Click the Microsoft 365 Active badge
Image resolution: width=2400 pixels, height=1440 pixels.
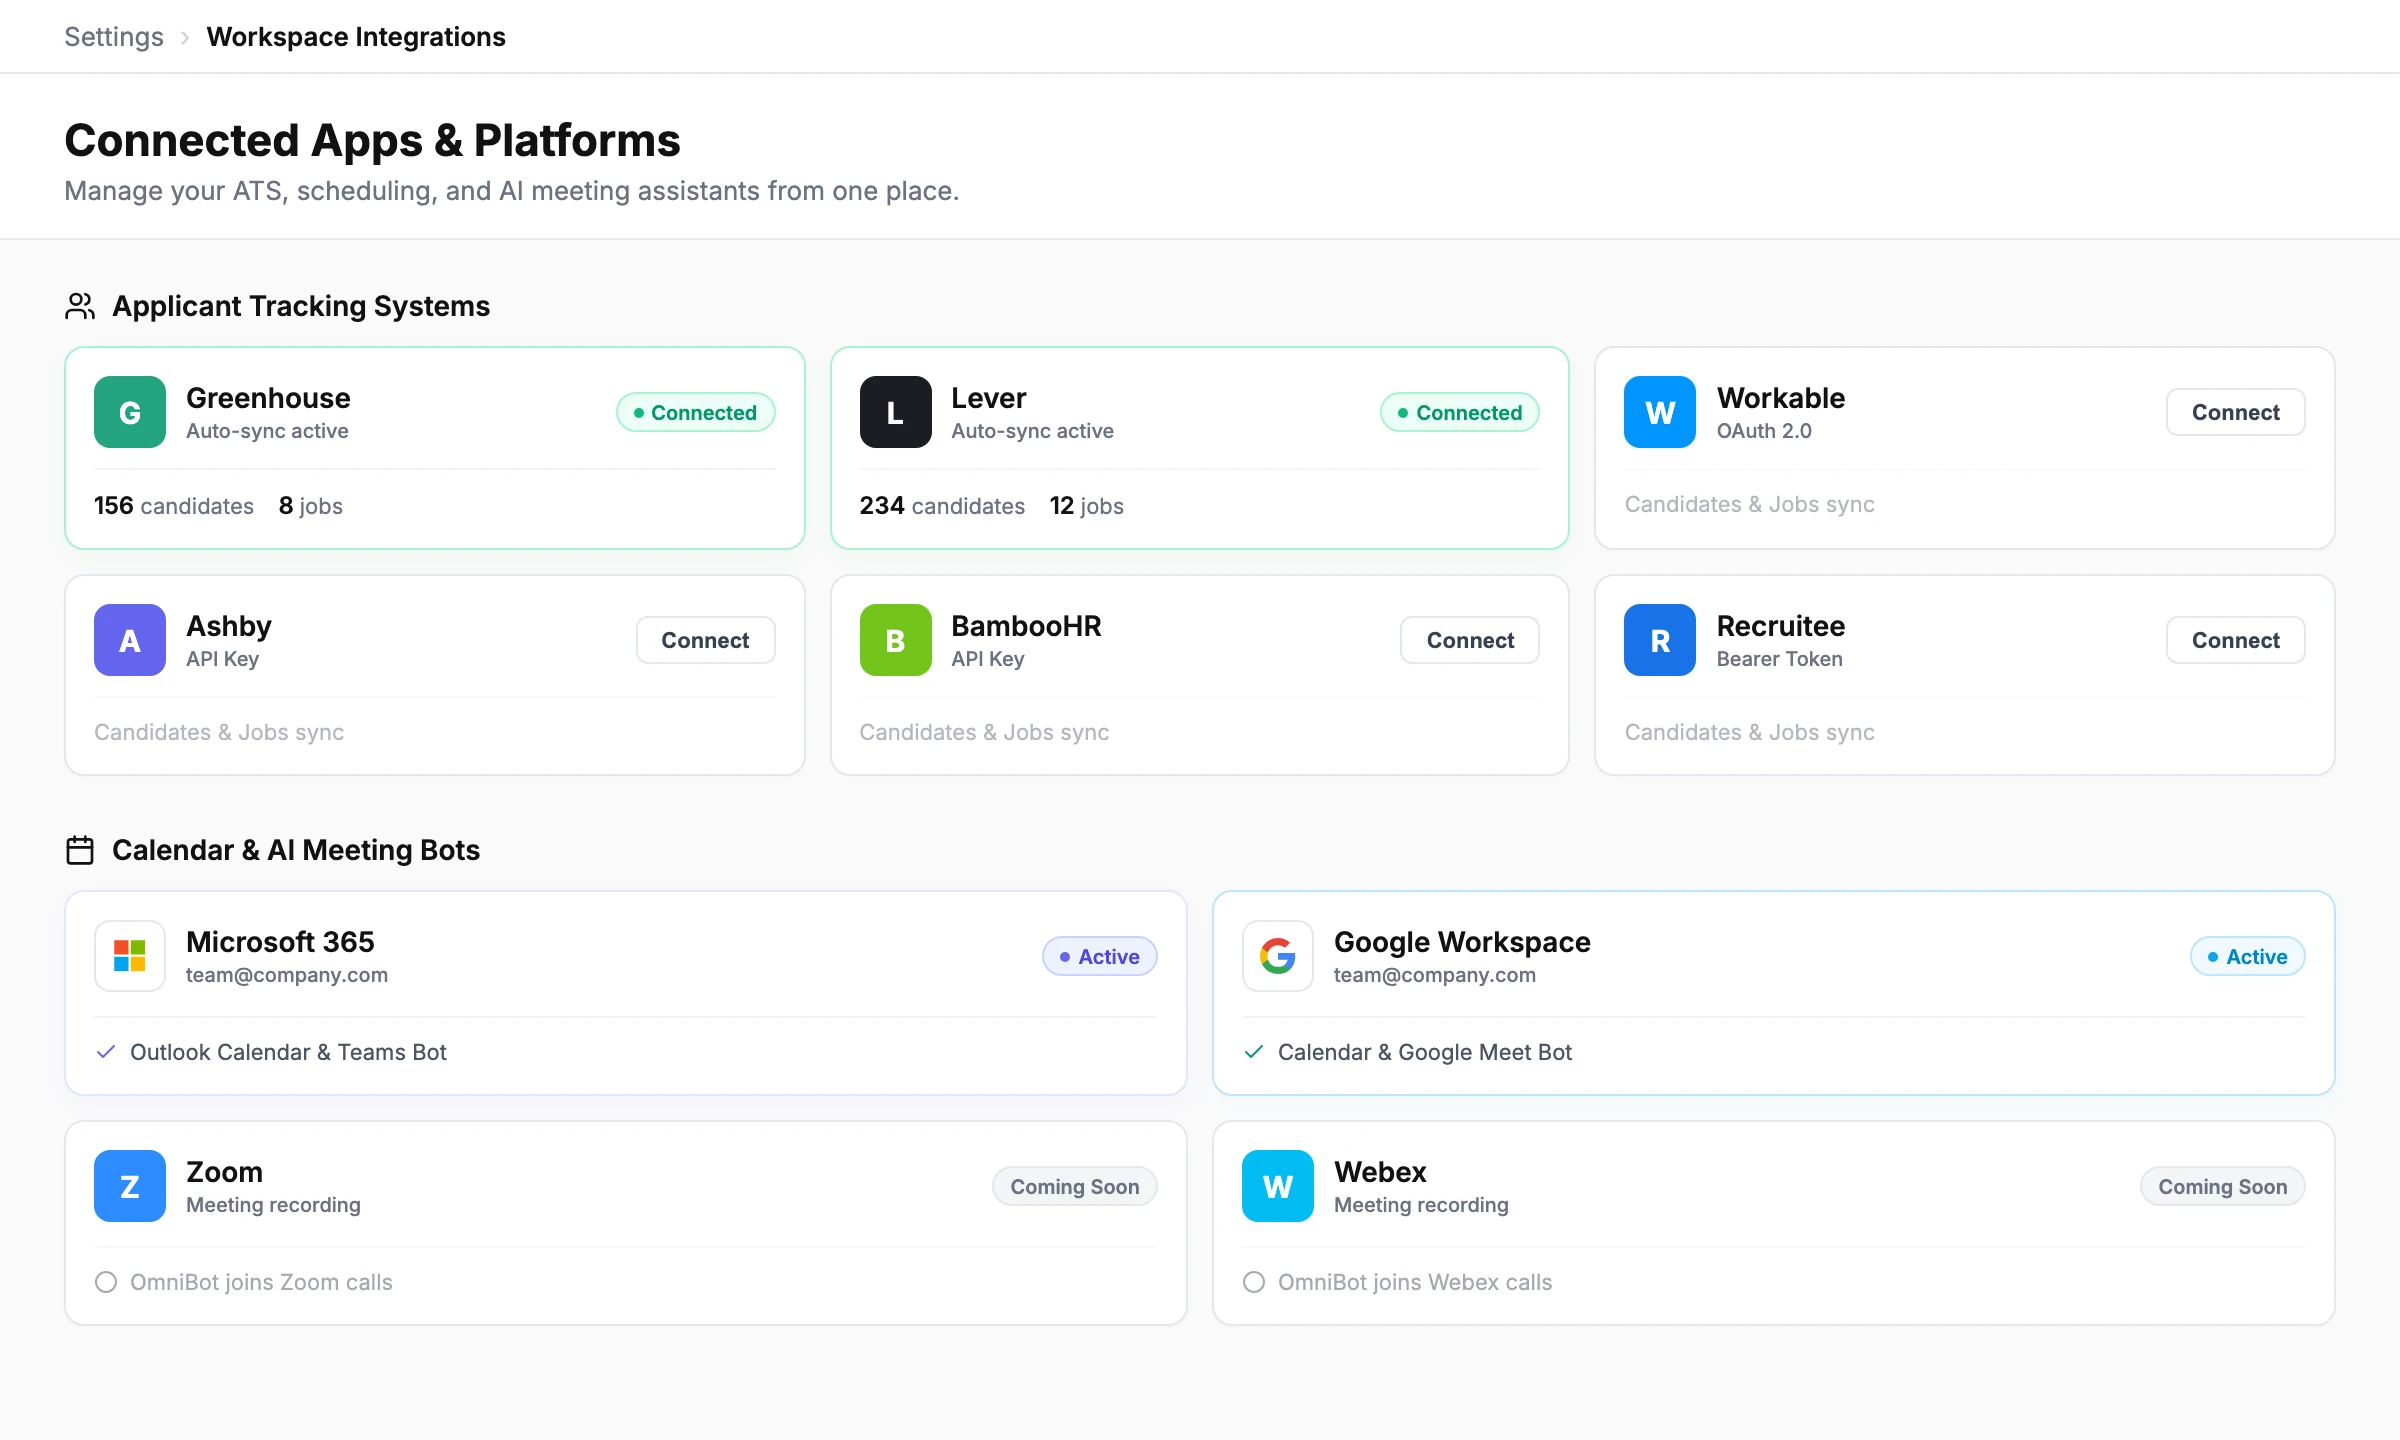click(x=1100, y=956)
